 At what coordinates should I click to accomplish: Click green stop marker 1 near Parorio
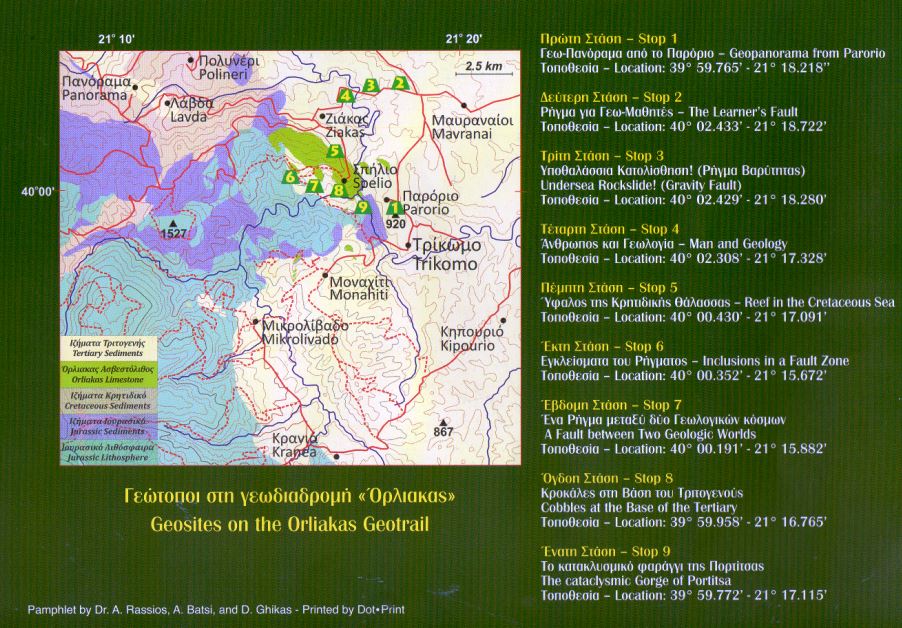click(x=393, y=208)
